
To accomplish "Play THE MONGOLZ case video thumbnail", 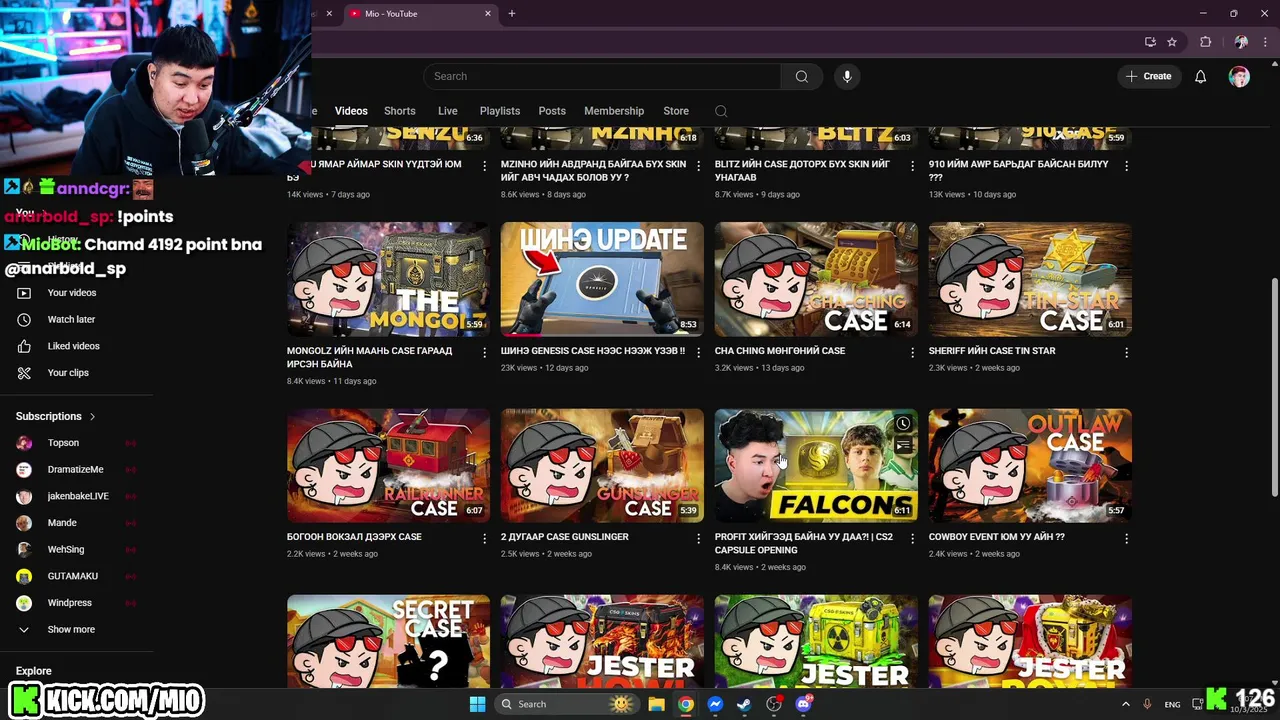I will (388, 279).
